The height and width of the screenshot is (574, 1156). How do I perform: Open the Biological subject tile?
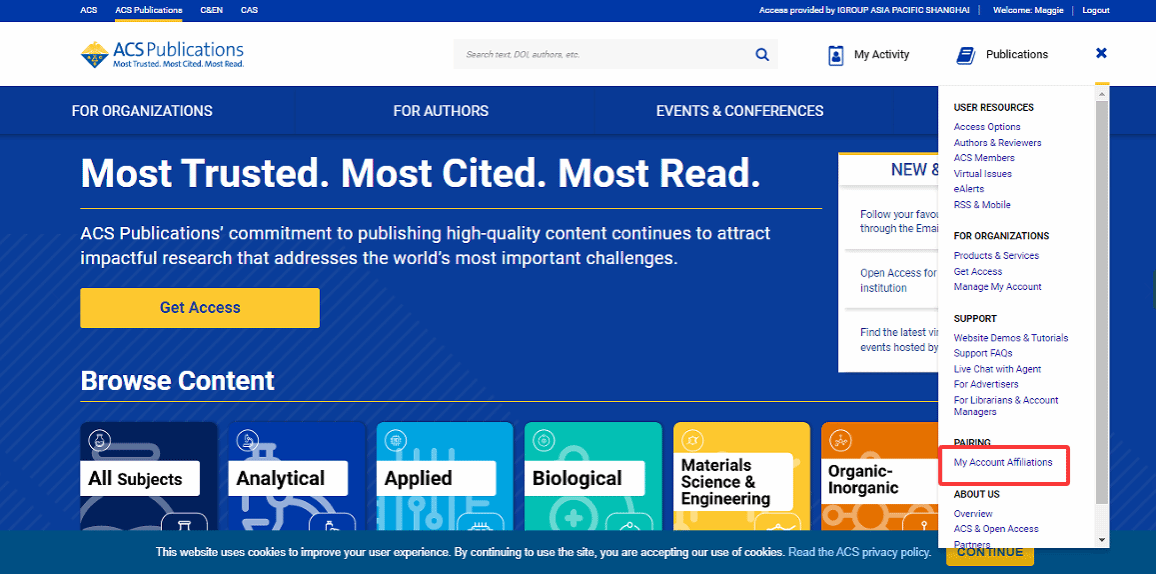pos(593,477)
